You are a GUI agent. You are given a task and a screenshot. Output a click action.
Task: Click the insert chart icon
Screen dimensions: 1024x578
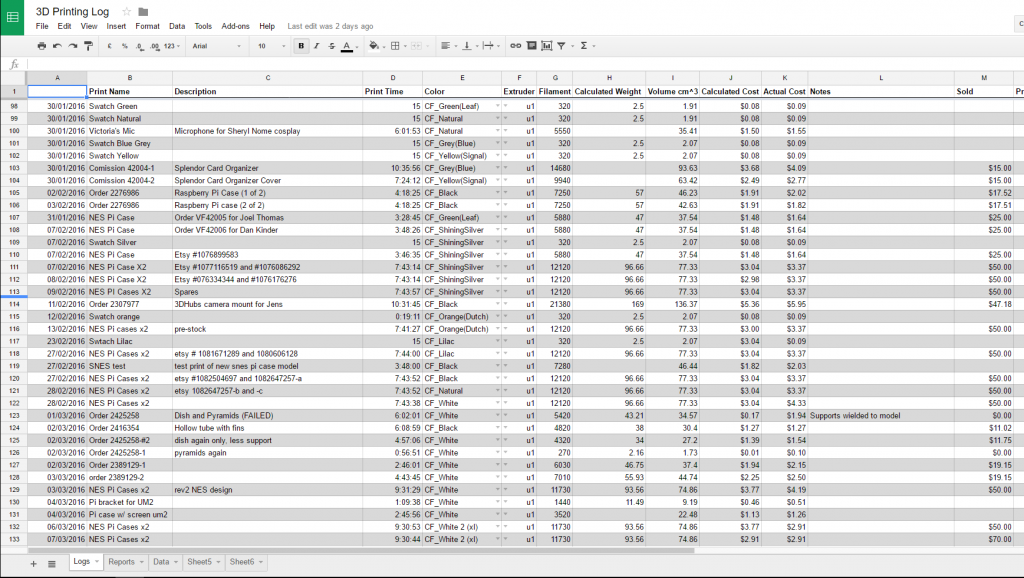[x=546, y=46]
